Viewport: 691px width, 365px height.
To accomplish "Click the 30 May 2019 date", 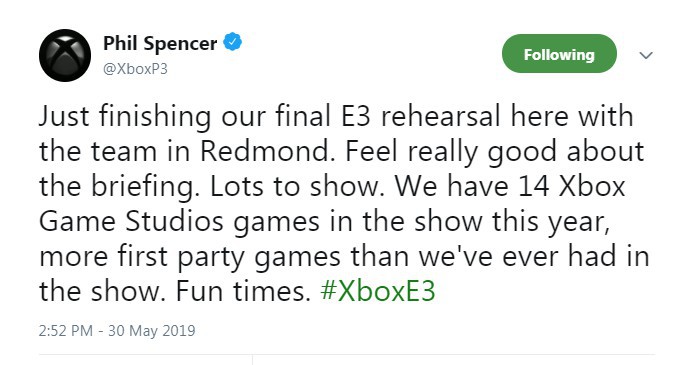I will pyautogui.click(x=152, y=331).
